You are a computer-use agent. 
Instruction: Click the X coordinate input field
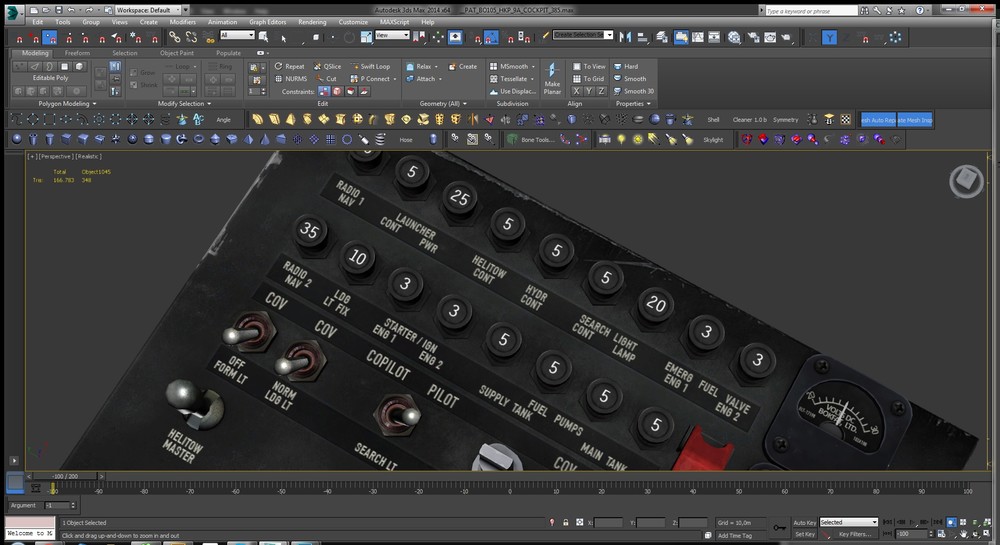608,522
